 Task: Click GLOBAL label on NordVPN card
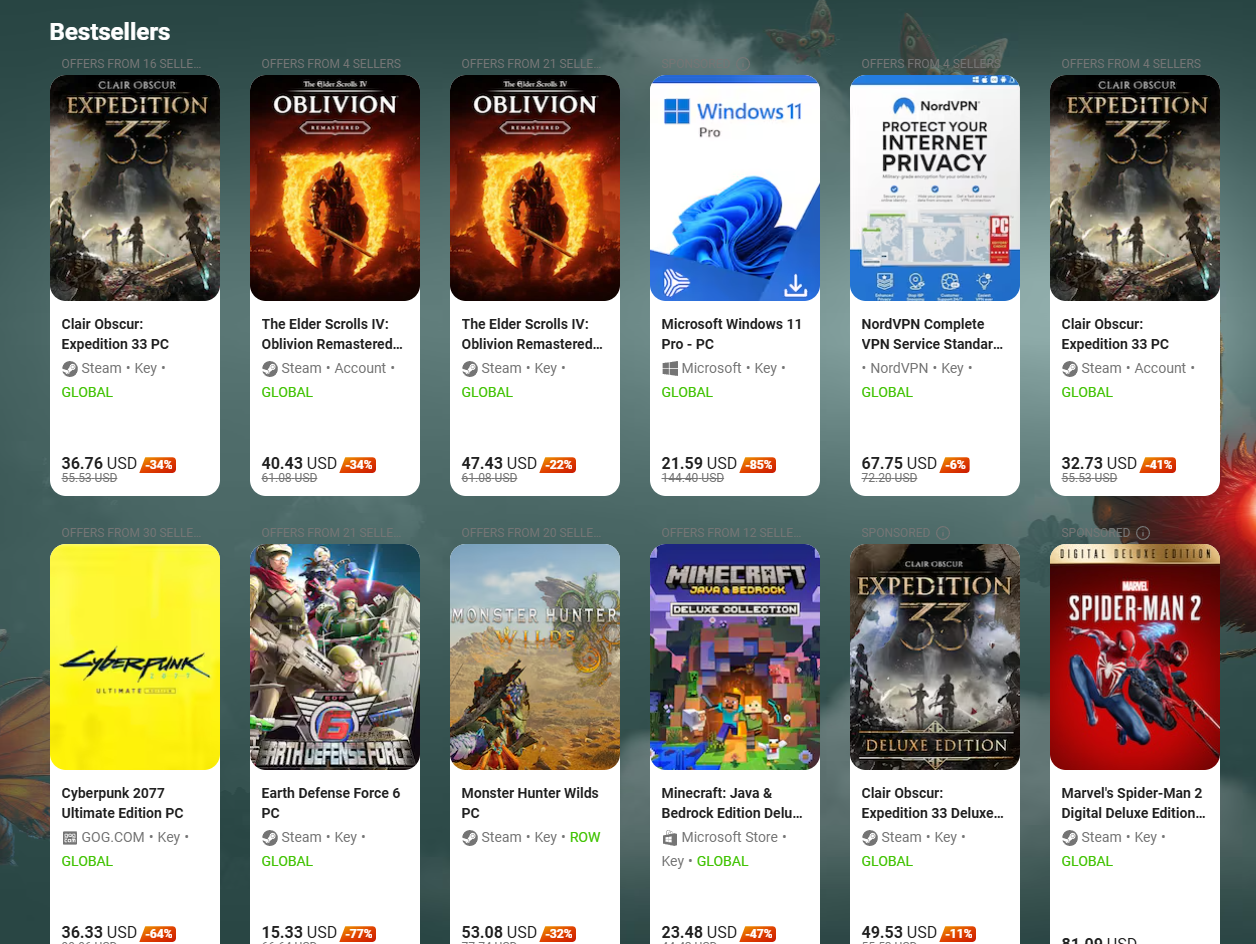(x=887, y=392)
